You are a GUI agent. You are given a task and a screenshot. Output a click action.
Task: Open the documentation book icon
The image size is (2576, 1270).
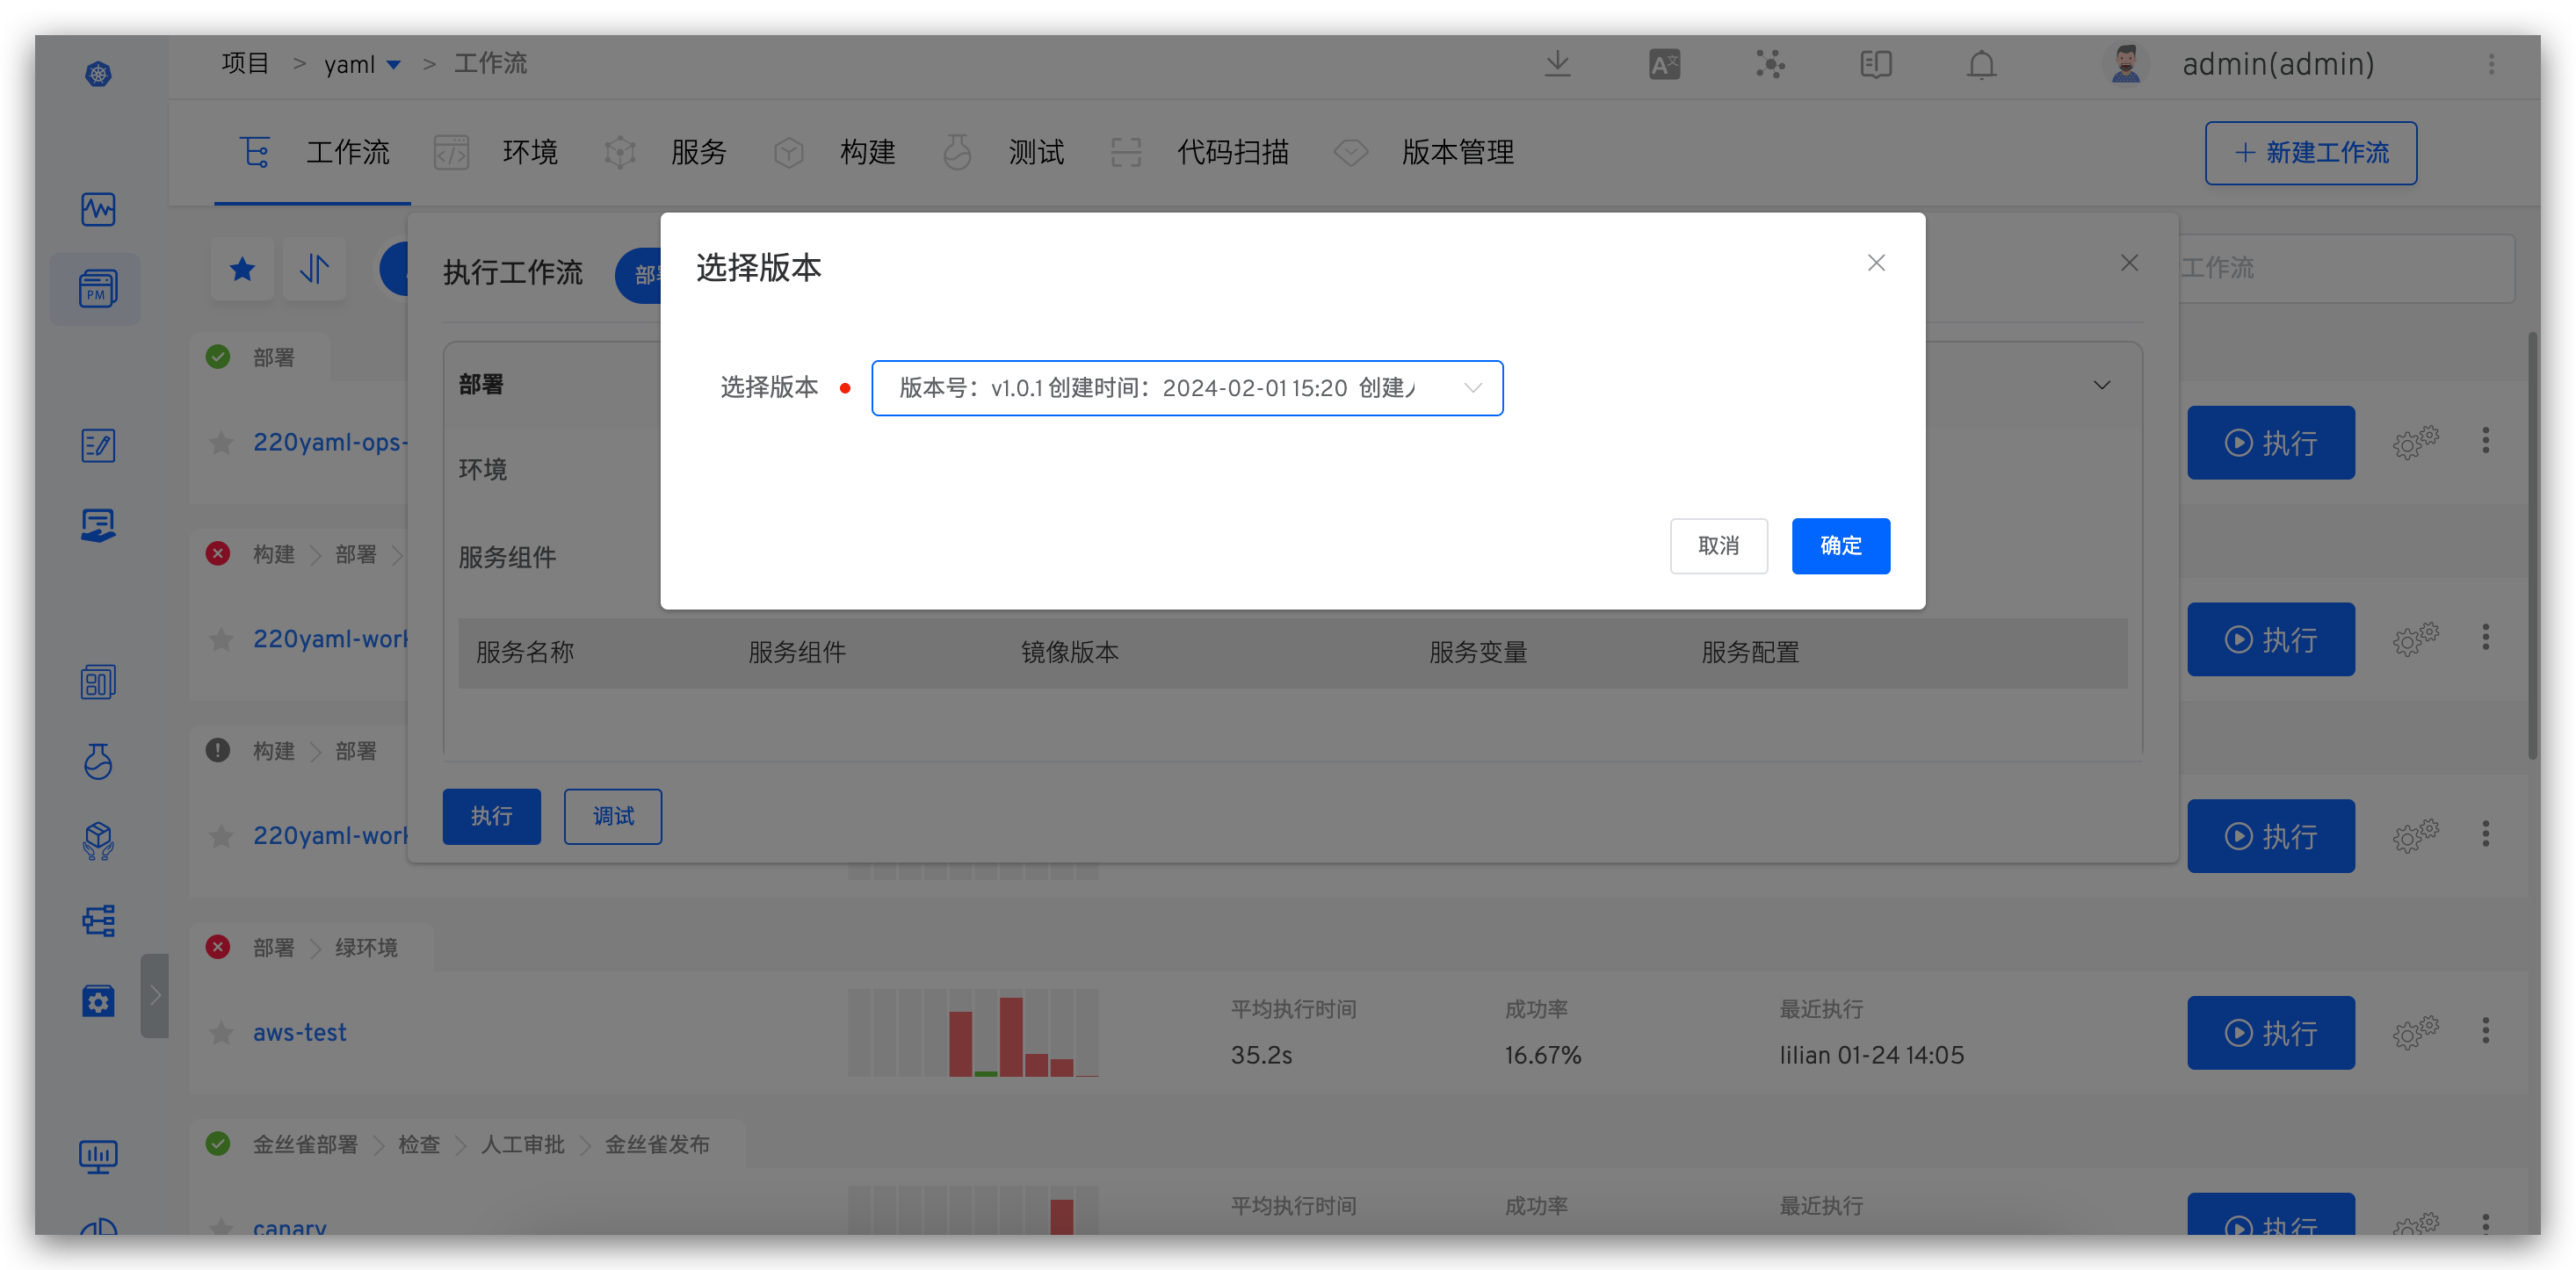1875,65
